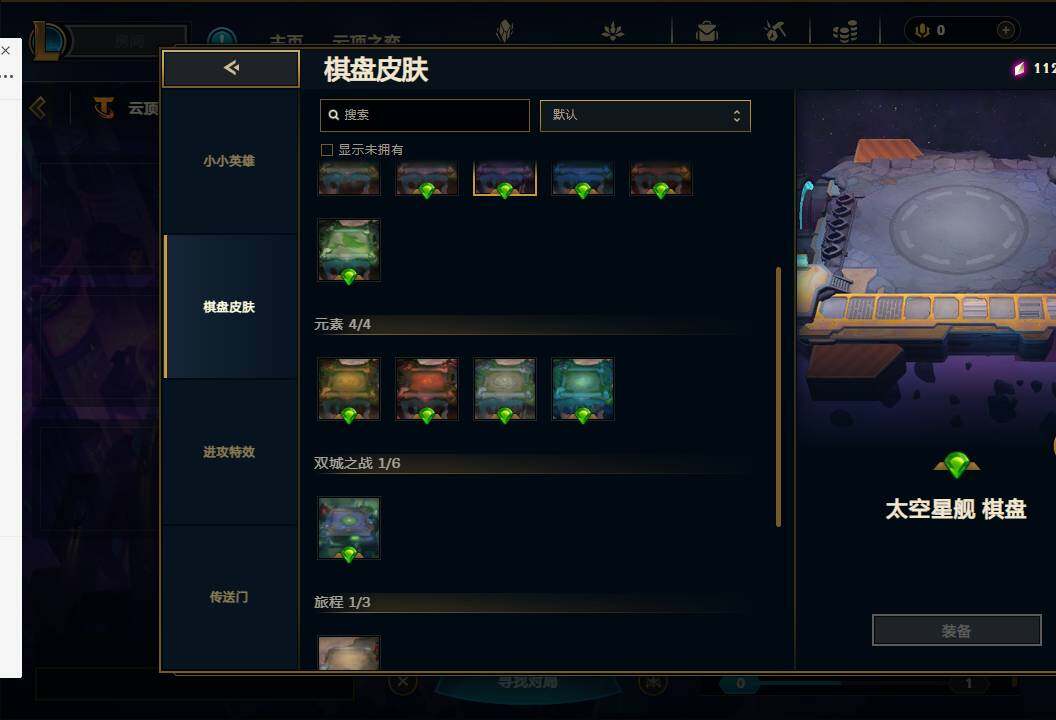Enable the 显示未拥有 checkbox
The image size is (1056, 720).
tap(327, 150)
